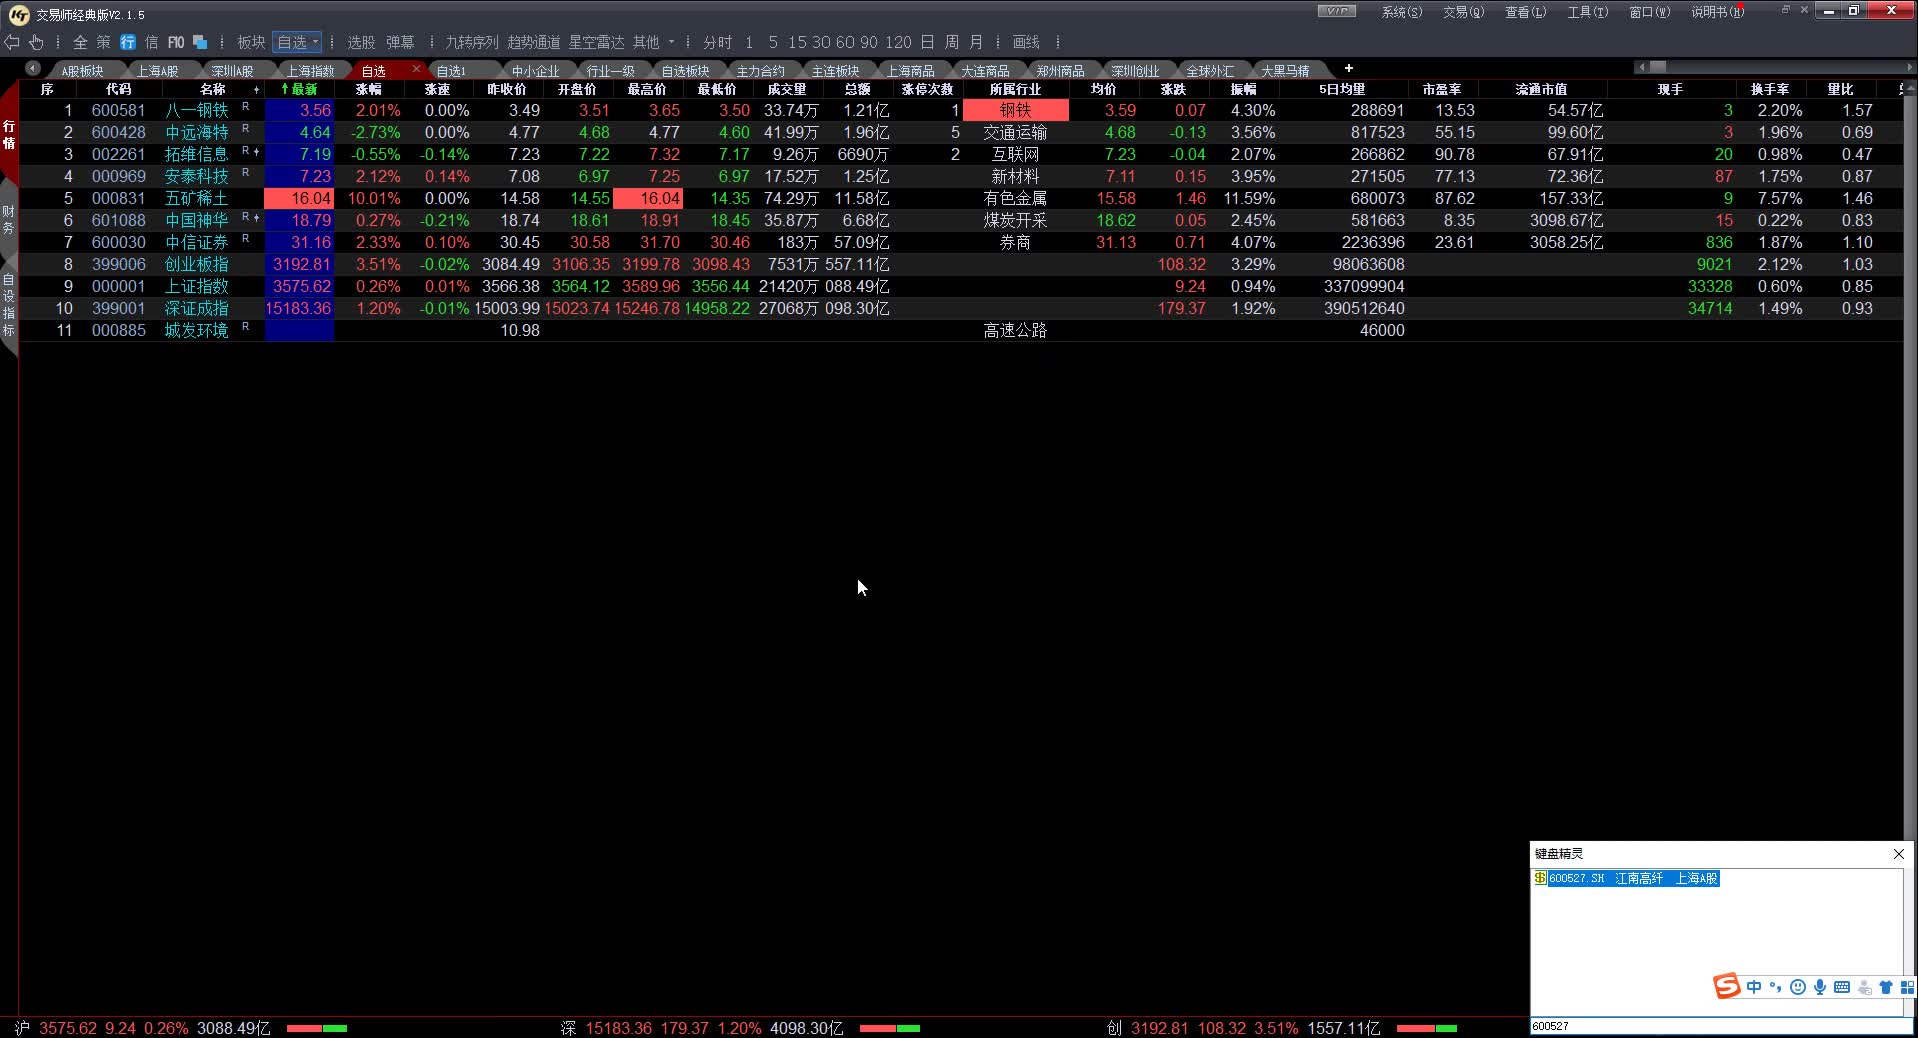Click the 板块 toolbar button
Image resolution: width=1918 pixels, height=1038 pixels.
coord(251,42)
